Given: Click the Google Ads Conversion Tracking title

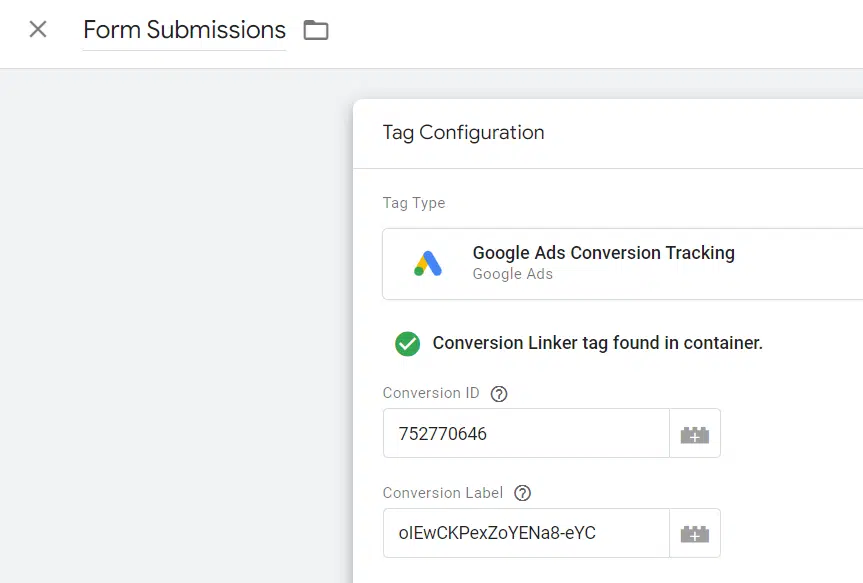Looking at the screenshot, I should point(604,253).
